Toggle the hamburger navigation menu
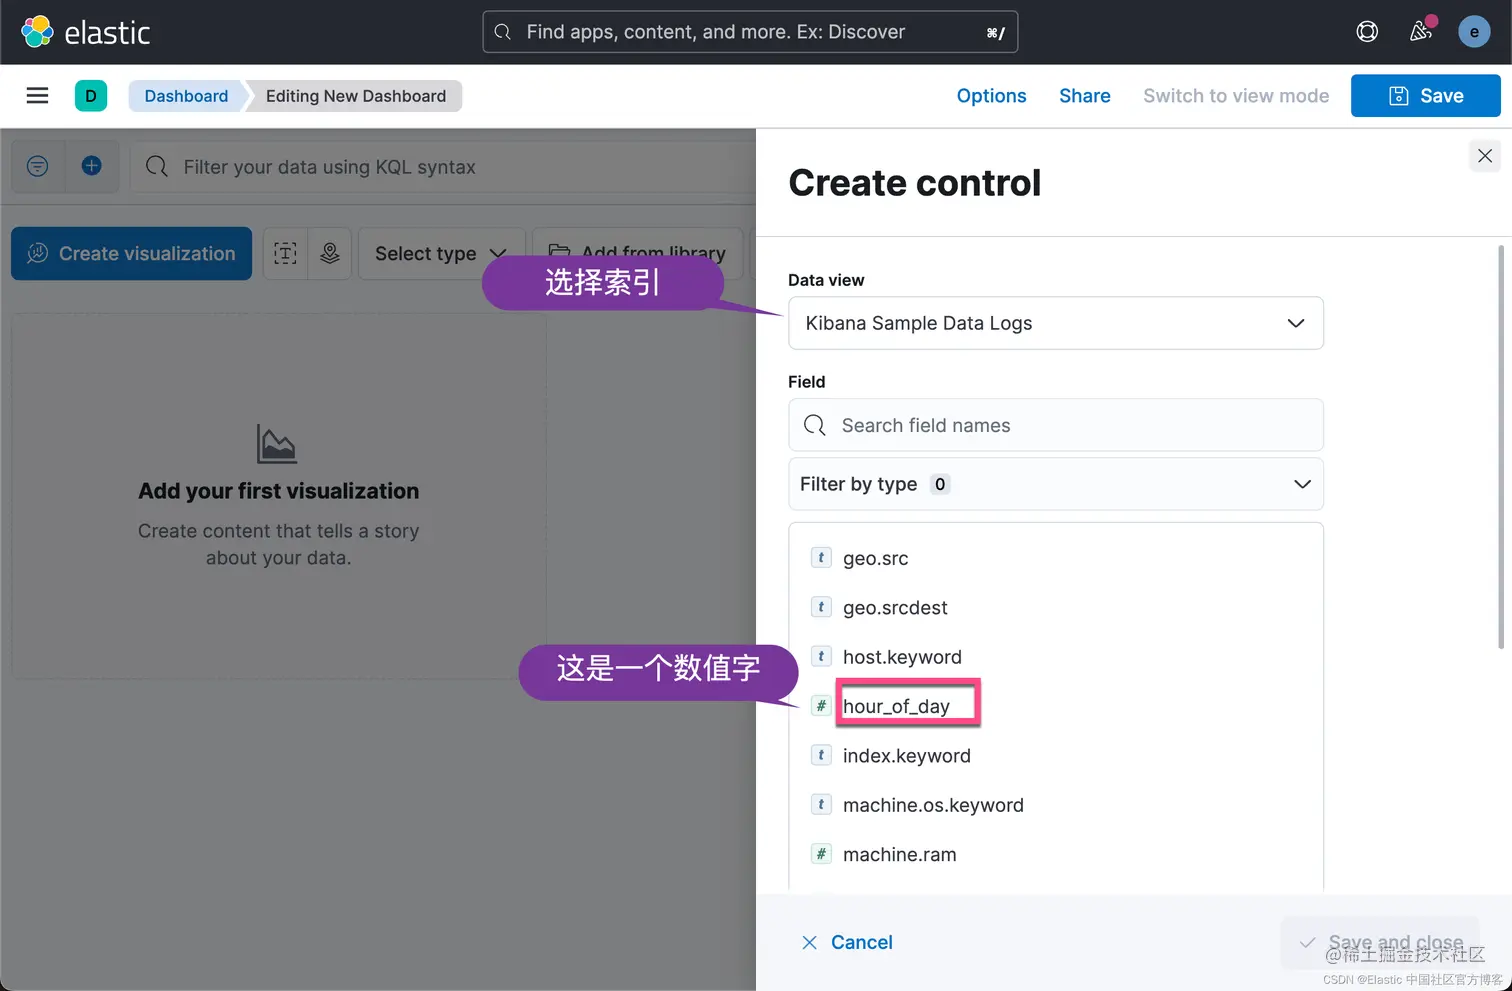This screenshot has width=1512, height=991. coord(37,96)
